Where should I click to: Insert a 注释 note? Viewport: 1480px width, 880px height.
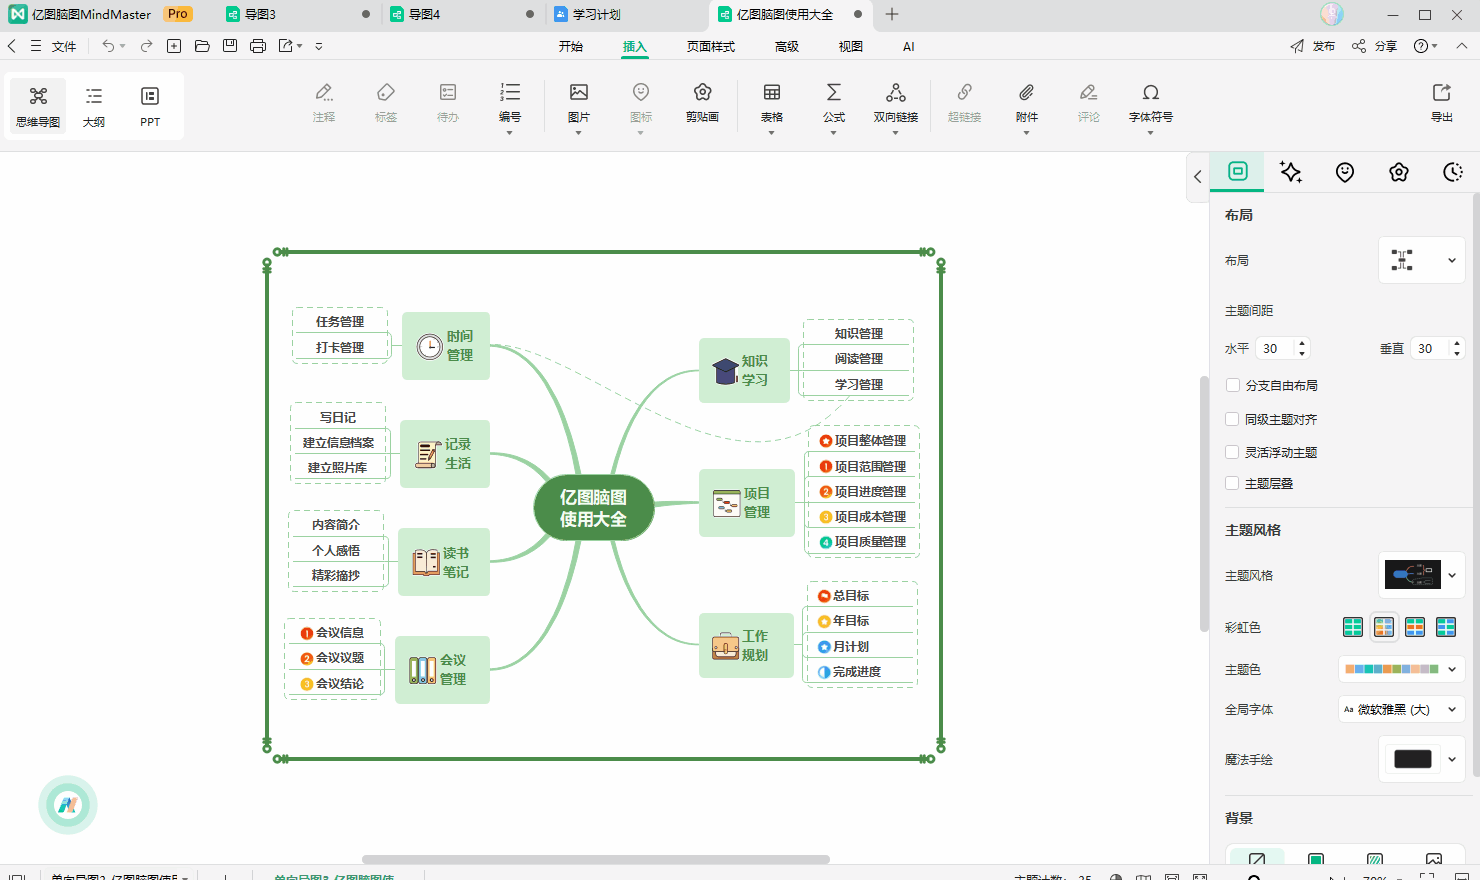pyautogui.click(x=324, y=103)
